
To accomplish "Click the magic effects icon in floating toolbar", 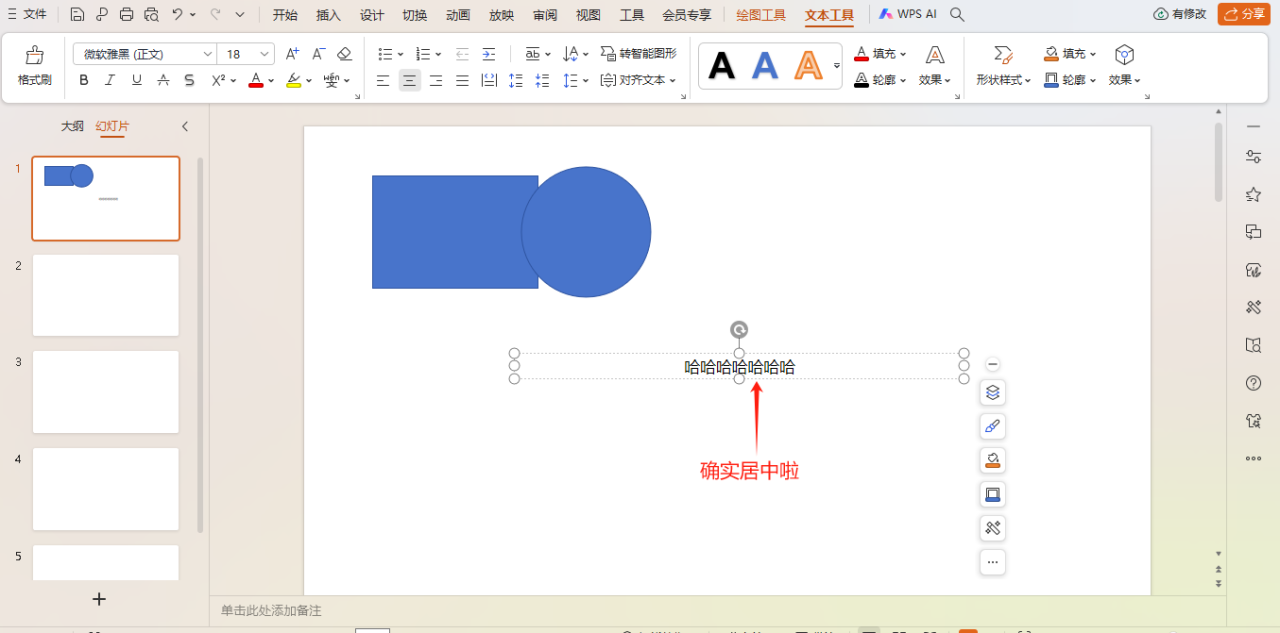I will (x=992, y=528).
